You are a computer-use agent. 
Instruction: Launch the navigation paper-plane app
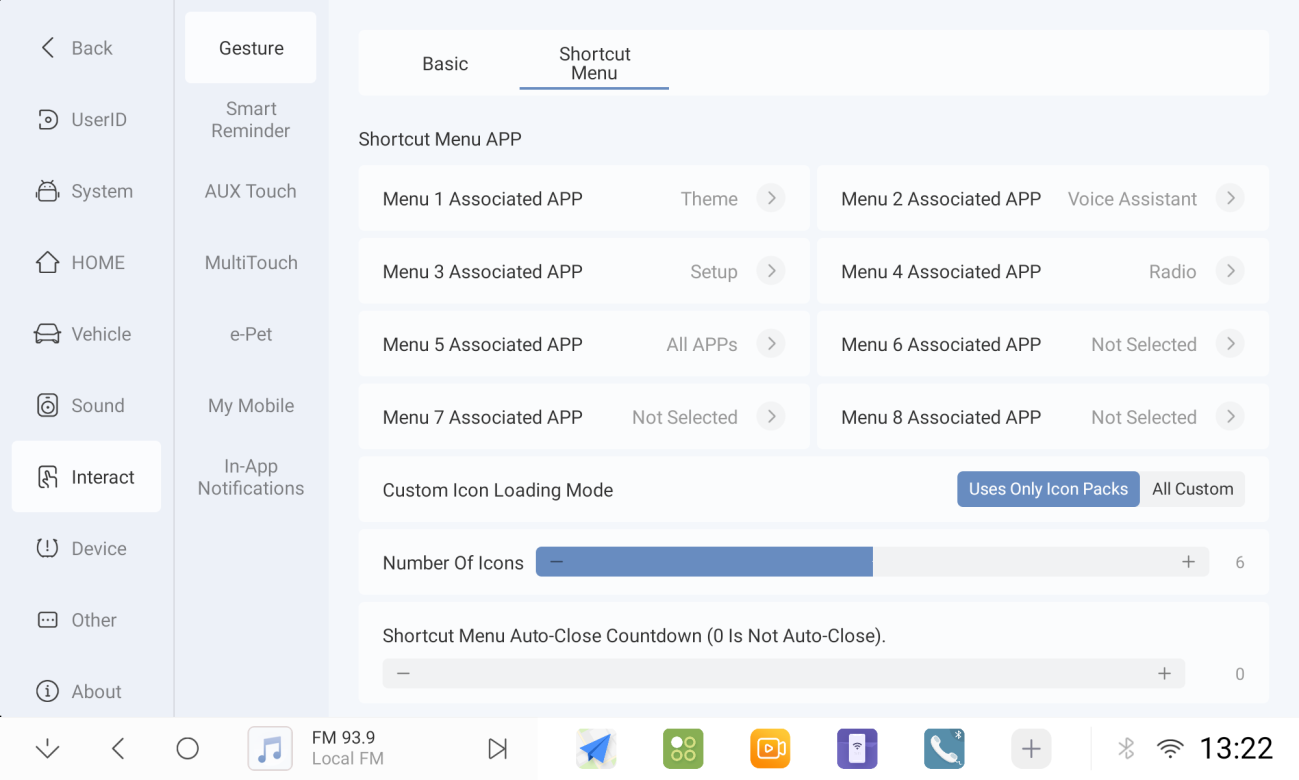(x=596, y=749)
